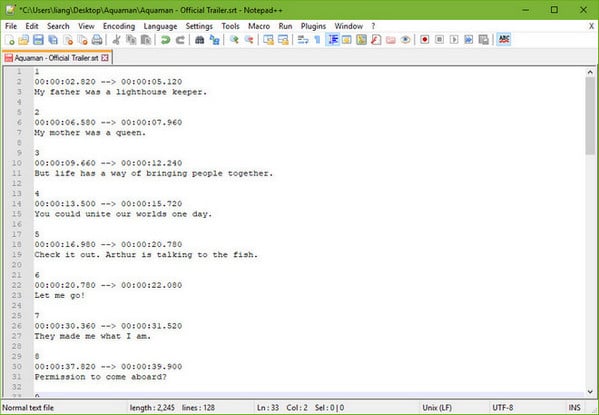Viewport: 599px width, 415px height.
Task: Click the macro Playback icon
Action: [x=454, y=40]
